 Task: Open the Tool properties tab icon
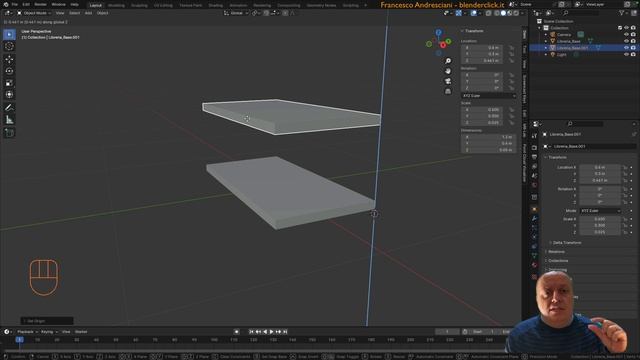point(534,136)
